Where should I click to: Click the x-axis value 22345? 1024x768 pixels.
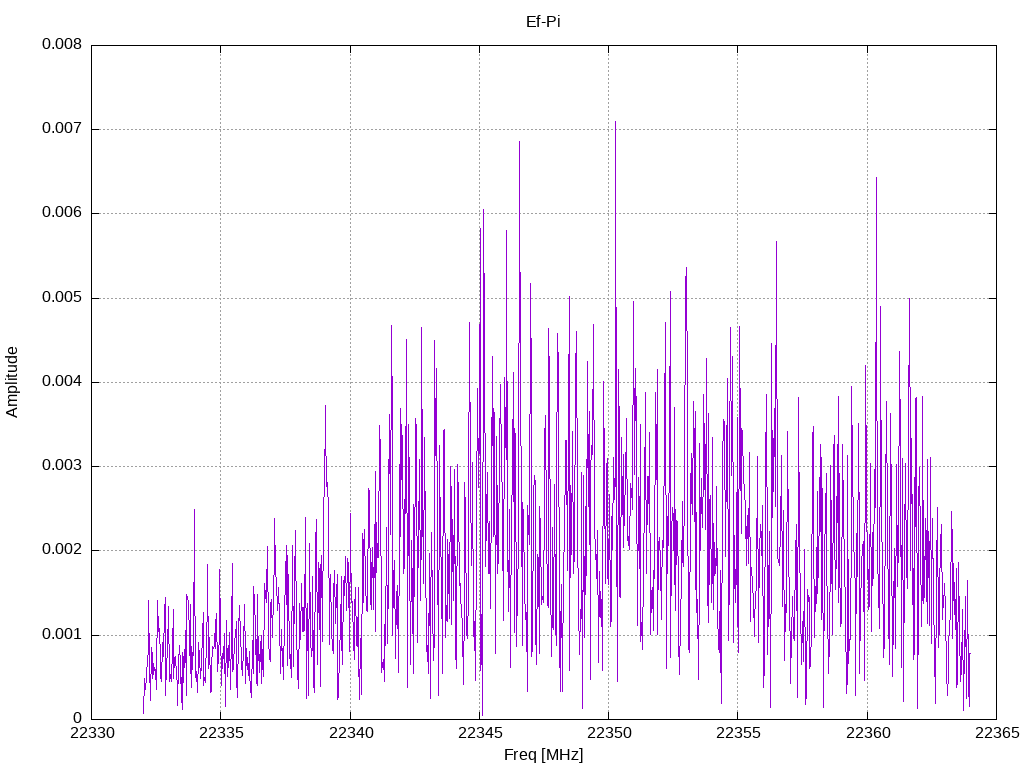[480, 733]
